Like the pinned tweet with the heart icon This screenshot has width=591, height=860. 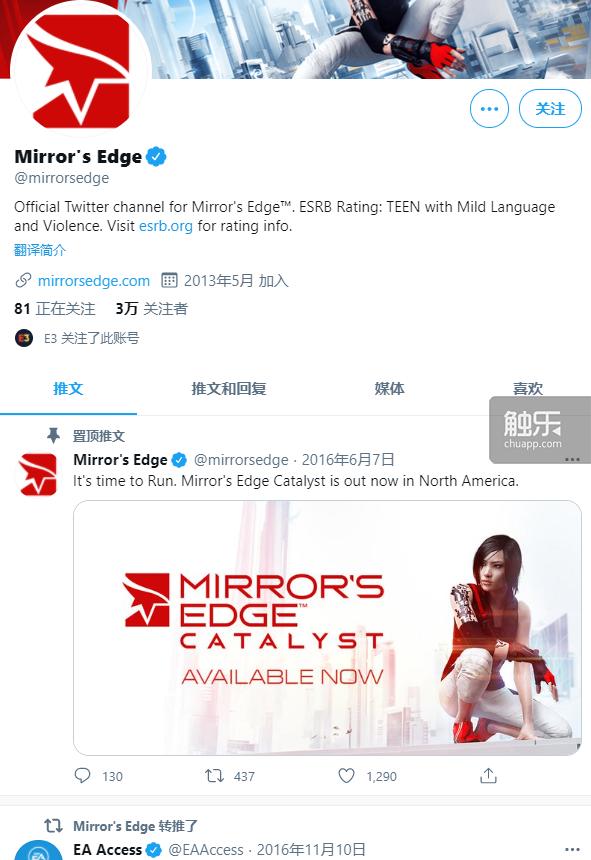(346, 776)
